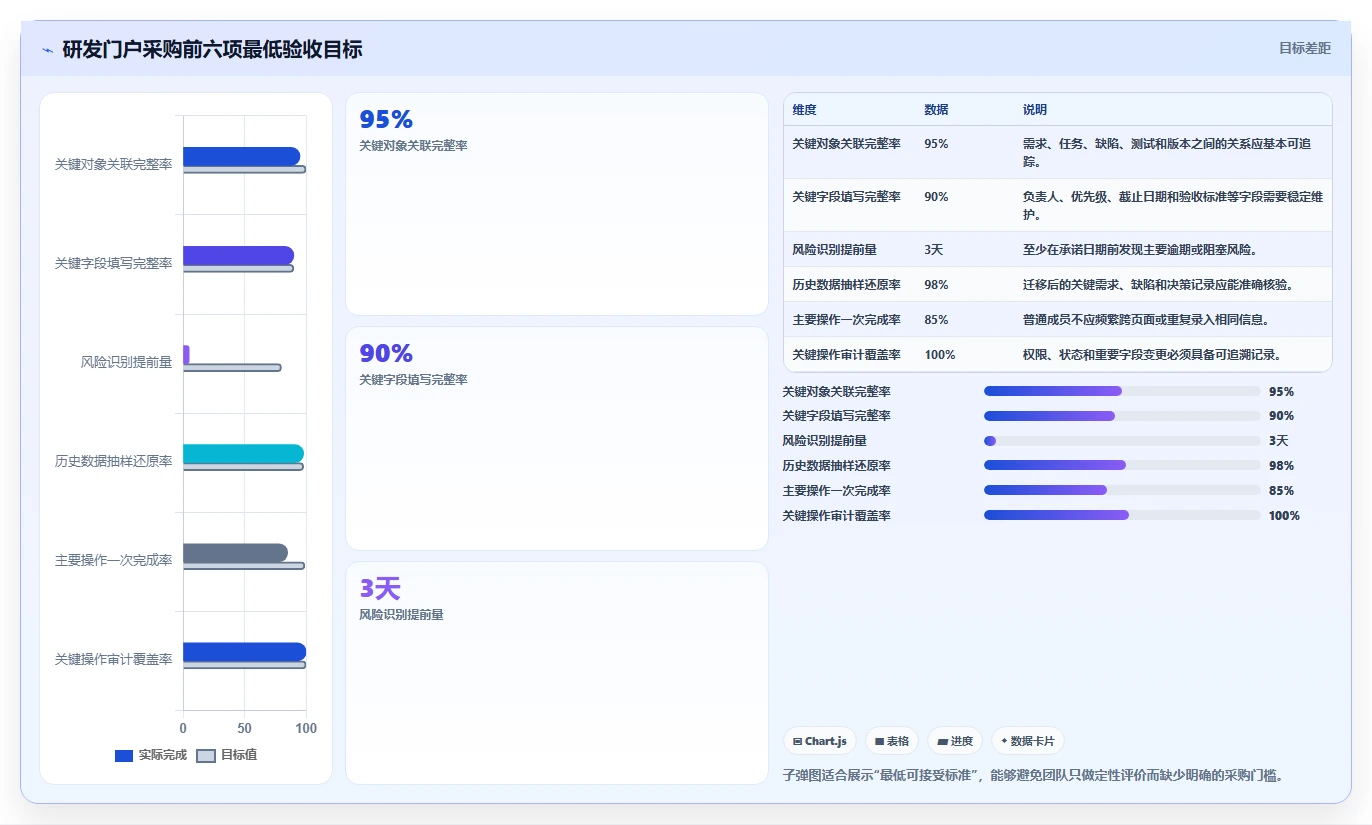Screen dimensions: 1372x825
Task: Click the description 权限、状态和重要字段变更必须具备可追溯记录。
Action: [1152, 355]
